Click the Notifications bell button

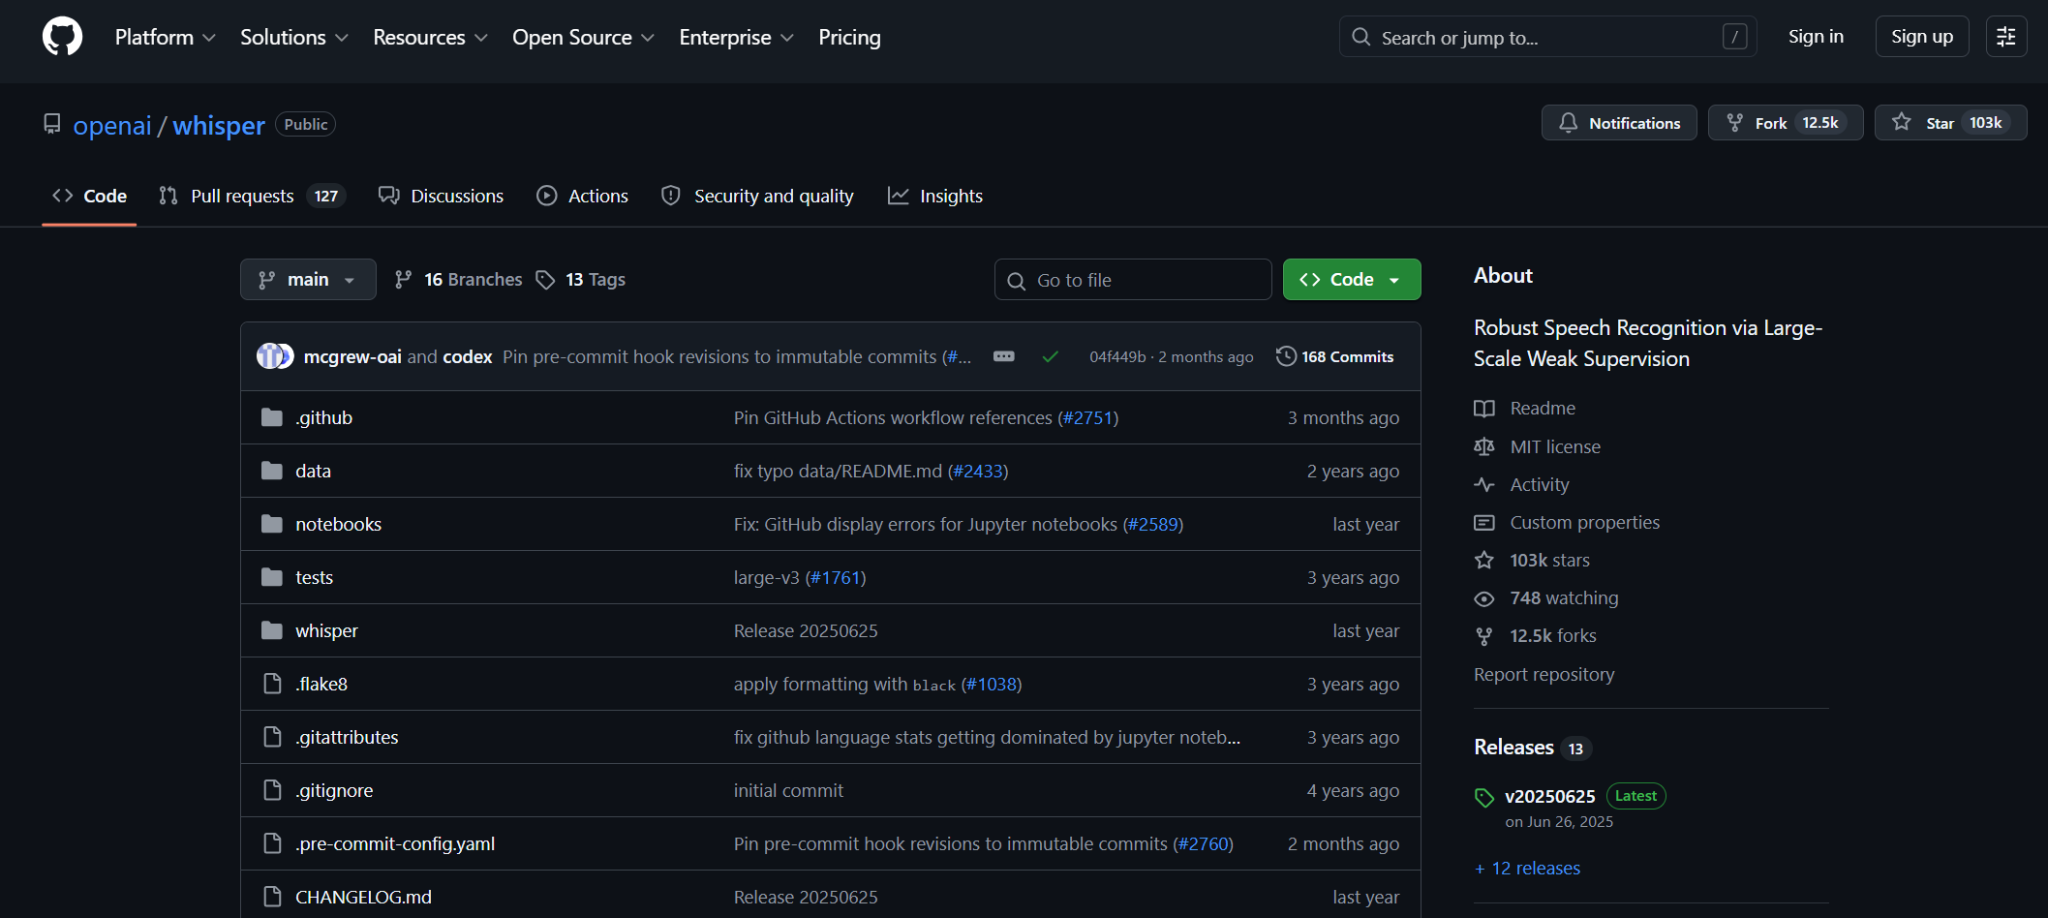[1619, 123]
